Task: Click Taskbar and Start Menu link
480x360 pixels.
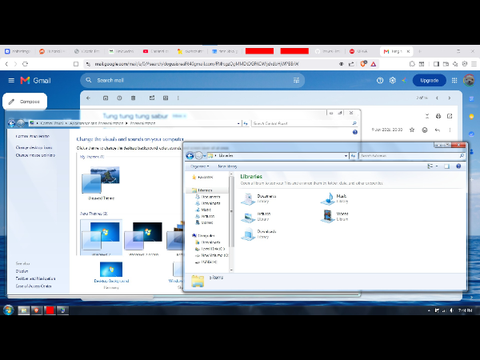Action: pyautogui.click(x=36, y=278)
